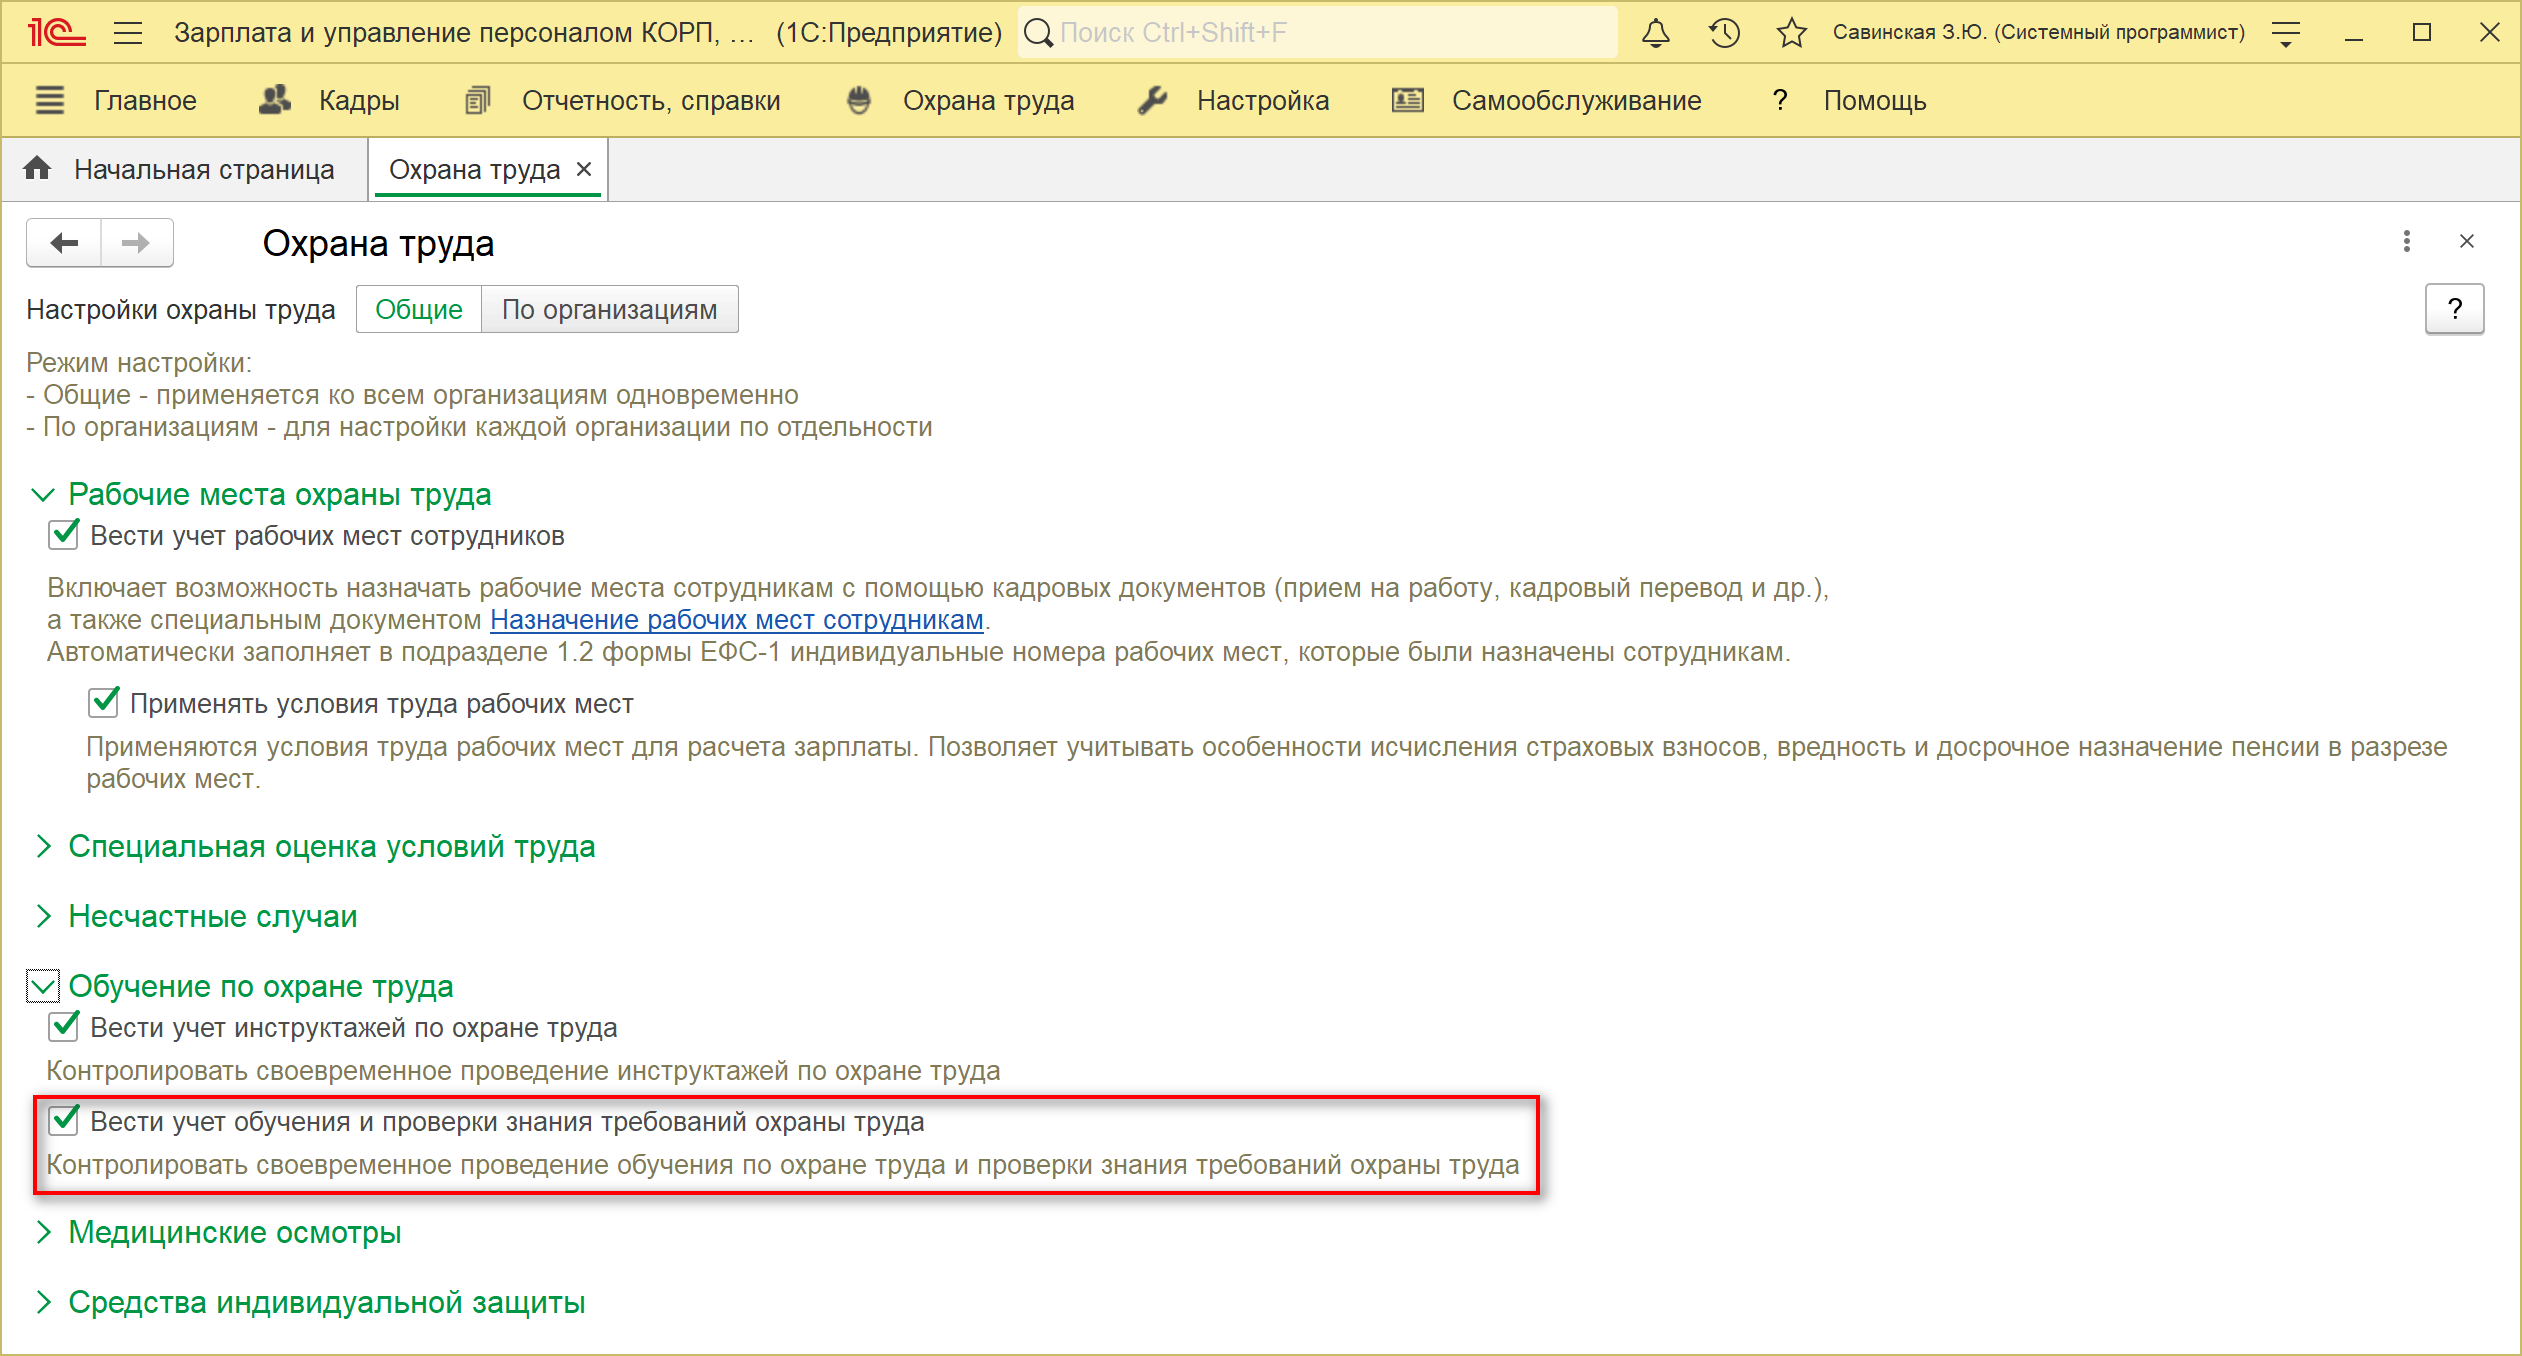Image resolution: width=2522 pixels, height=1356 pixels.
Task: Click the forward arrow navigation button
Action: [136, 243]
